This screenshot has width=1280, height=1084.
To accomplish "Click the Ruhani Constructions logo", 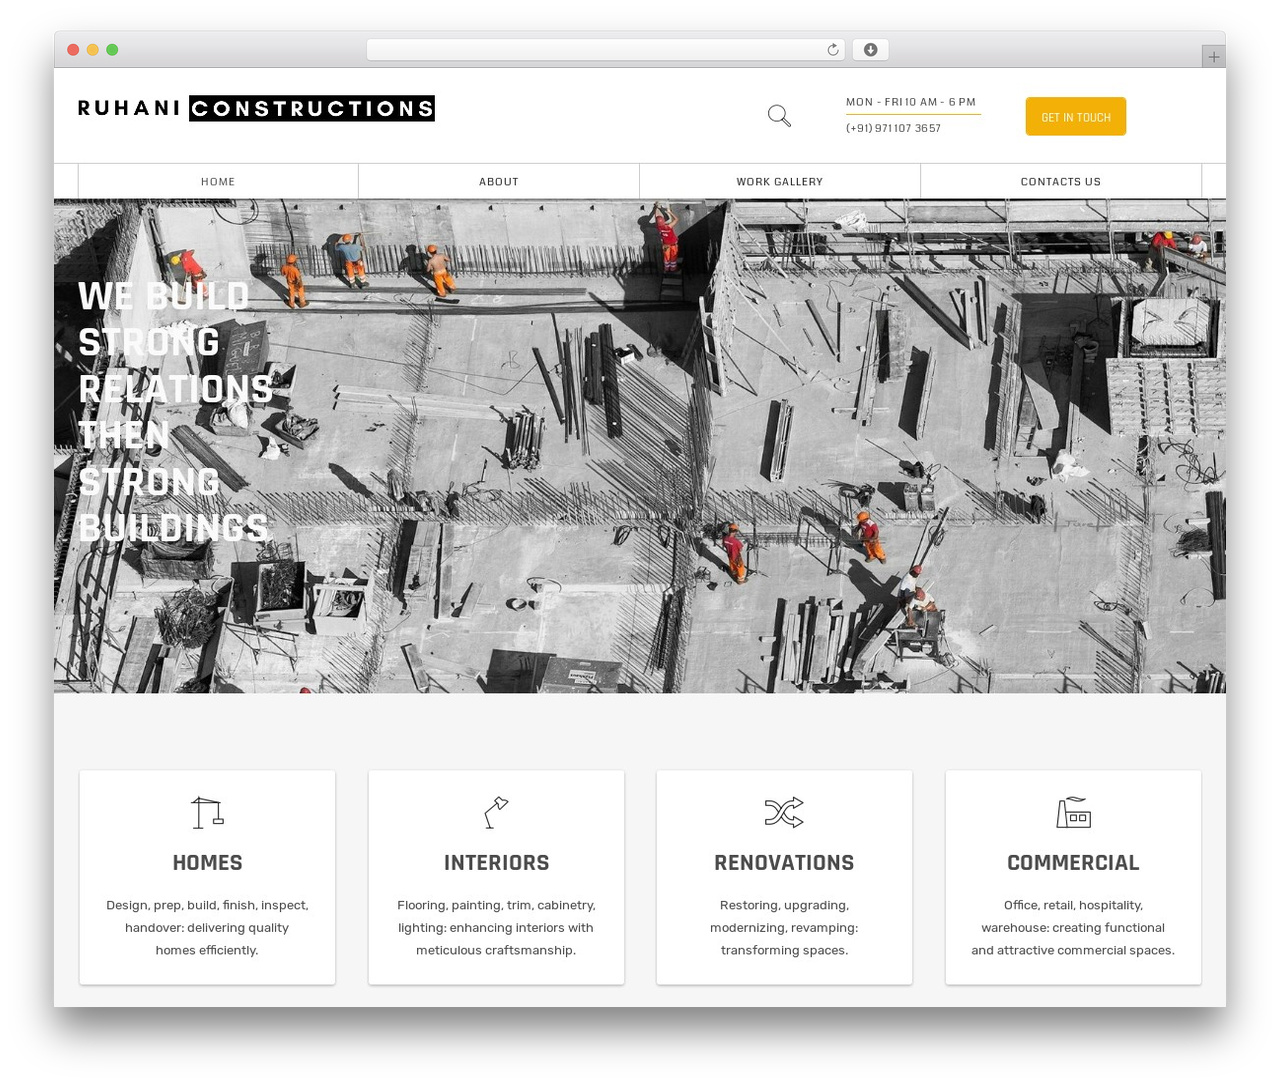I will 256,108.
